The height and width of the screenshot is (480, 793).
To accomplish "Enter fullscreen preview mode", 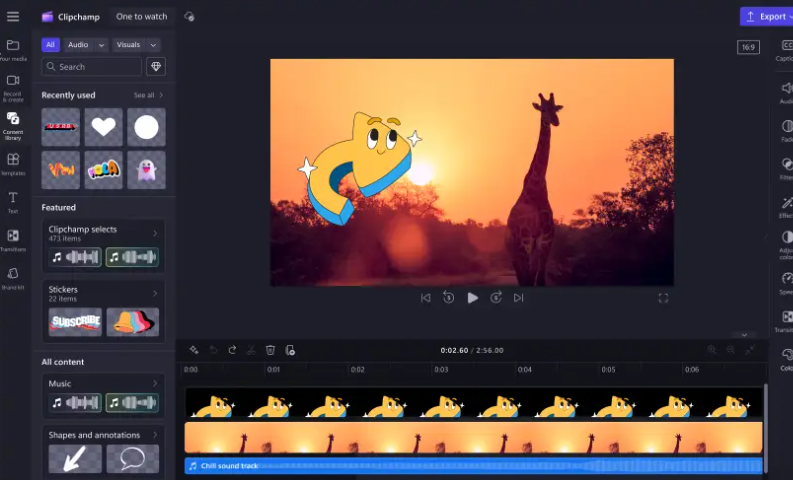I will pyautogui.click(x=663, y=298).
